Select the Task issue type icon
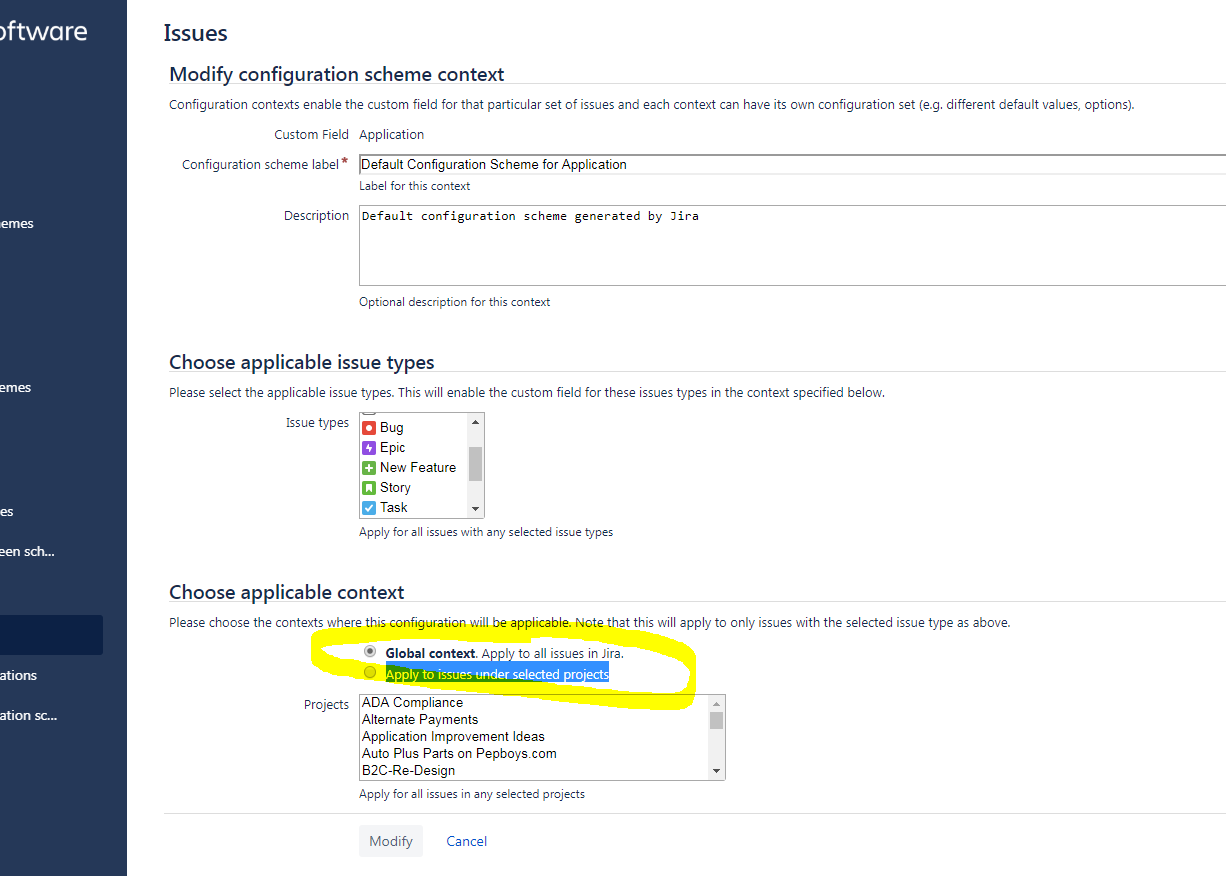This screenshot has width=1226, height=876. 369,507
